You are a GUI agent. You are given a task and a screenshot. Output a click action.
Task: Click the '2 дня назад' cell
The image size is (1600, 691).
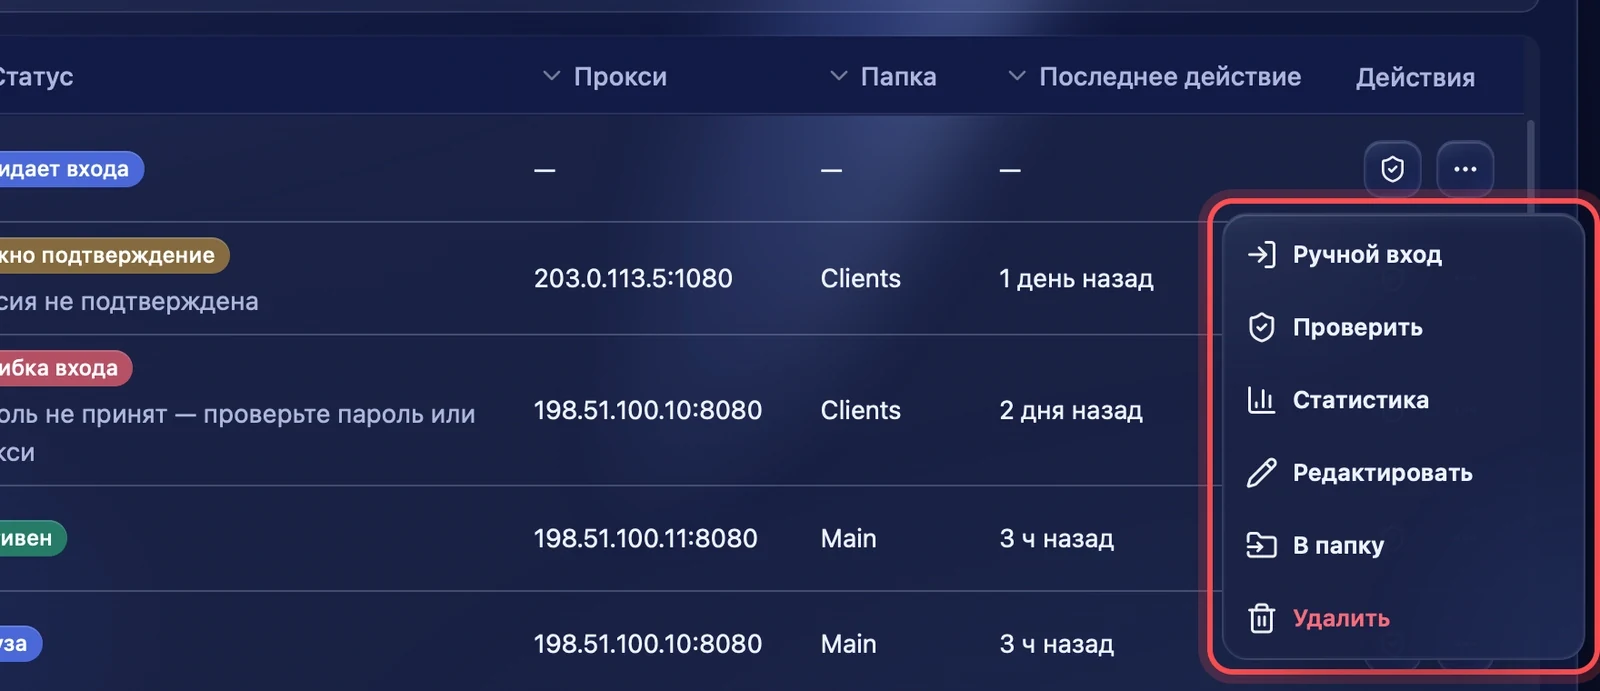[x=1071, y=410]
